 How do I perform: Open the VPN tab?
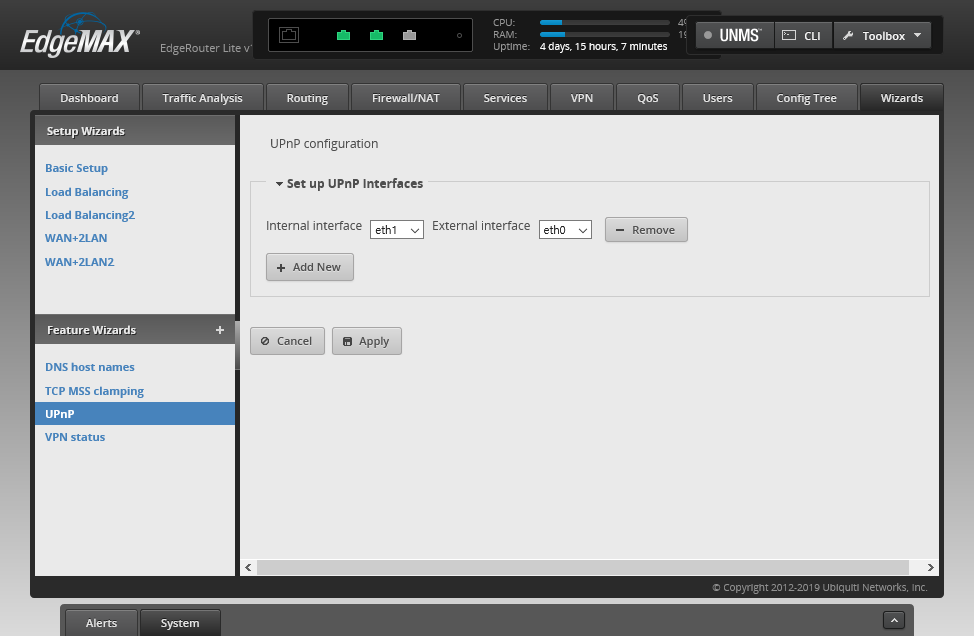581,98
